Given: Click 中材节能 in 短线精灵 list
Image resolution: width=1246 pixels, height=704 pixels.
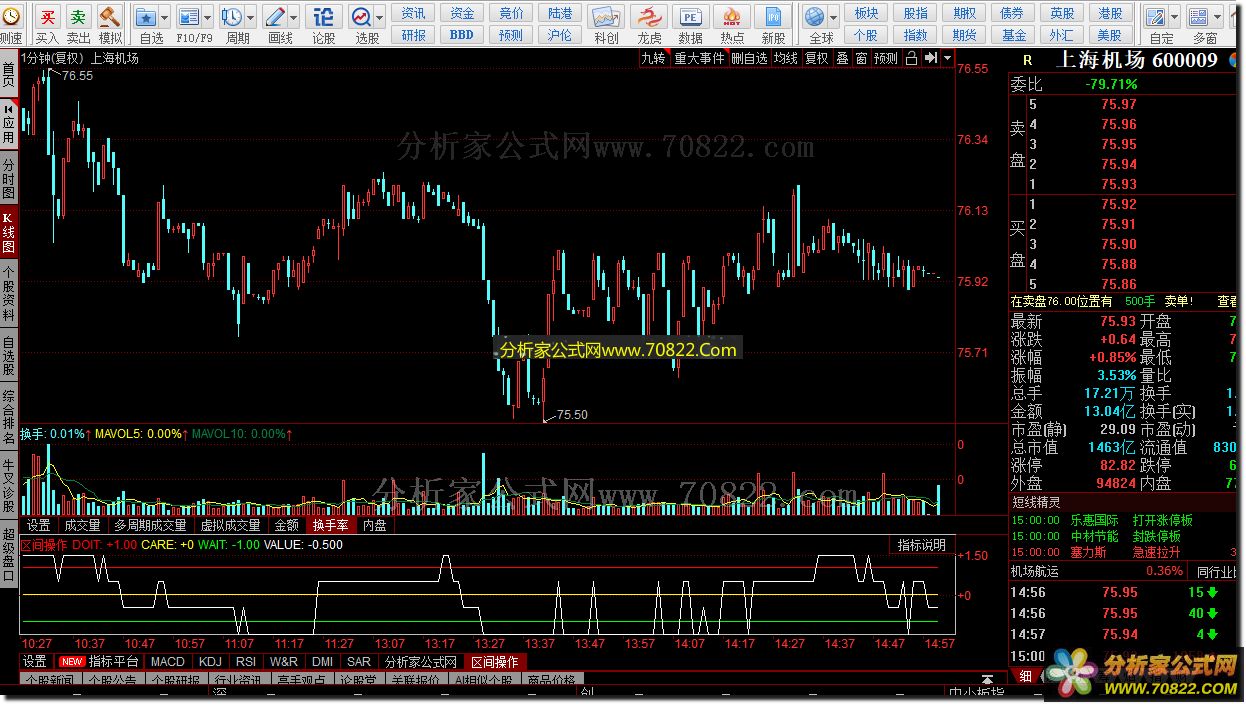Looking at the screenshot, I should pos(1095,536).
